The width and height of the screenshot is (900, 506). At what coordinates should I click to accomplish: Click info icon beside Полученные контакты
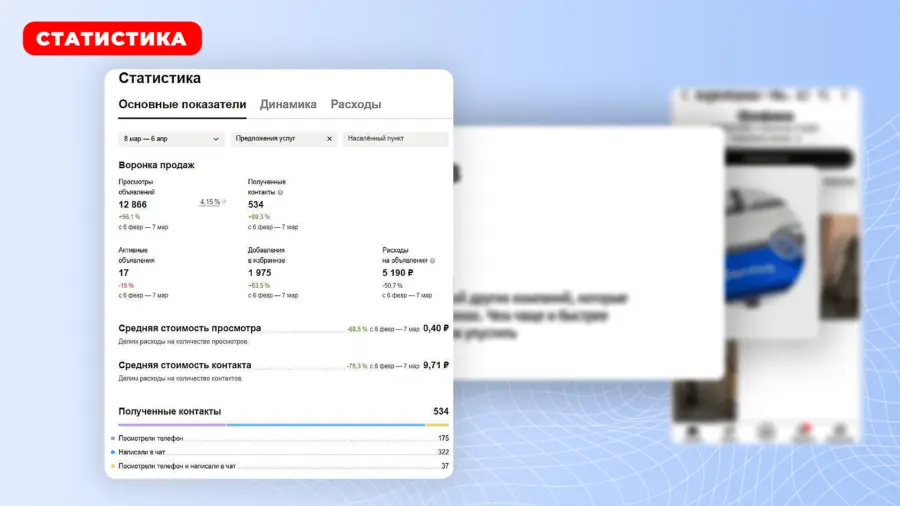281,193
